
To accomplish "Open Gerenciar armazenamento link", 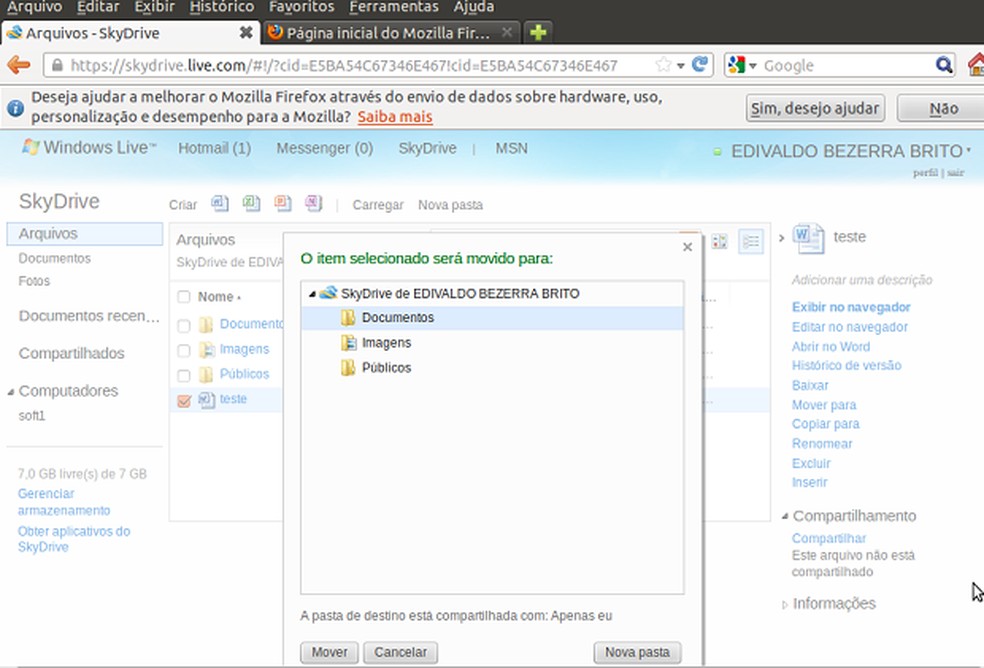I will coord(63,502).
